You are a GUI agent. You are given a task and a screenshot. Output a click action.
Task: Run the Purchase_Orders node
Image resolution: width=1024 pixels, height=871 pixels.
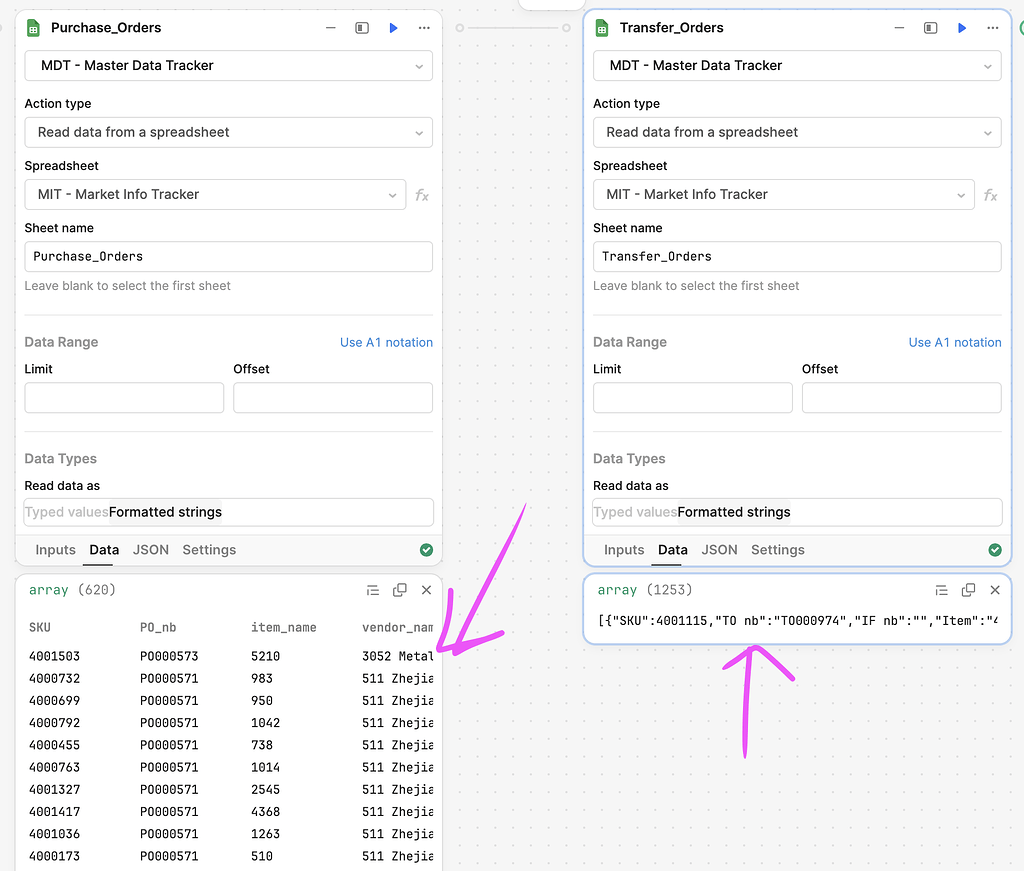tap(392, 28)
